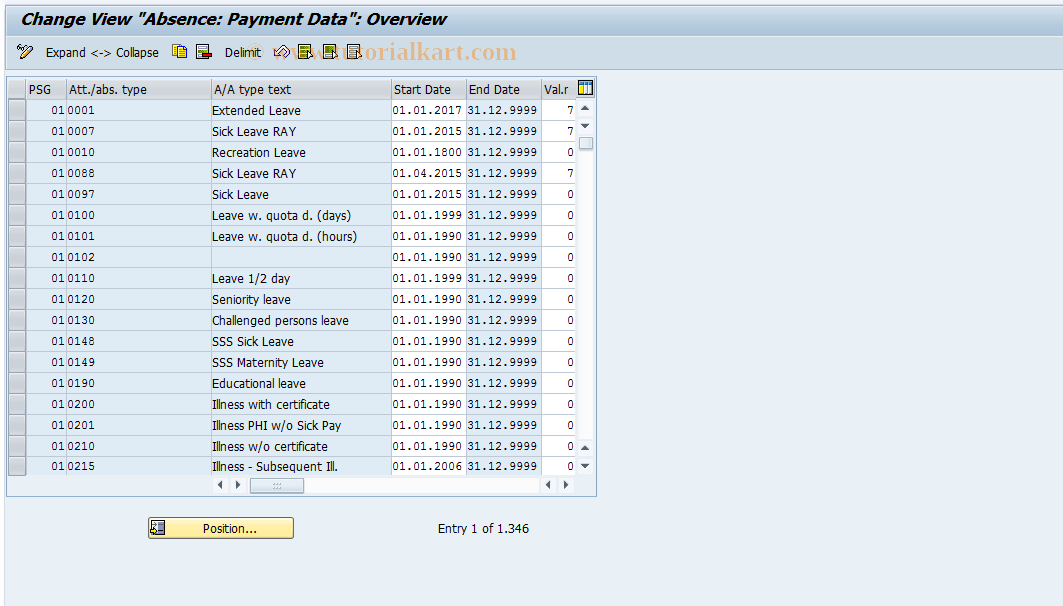
Task: Click the Delete row icon
Action: pyautogui.click(x=203, y=52)
